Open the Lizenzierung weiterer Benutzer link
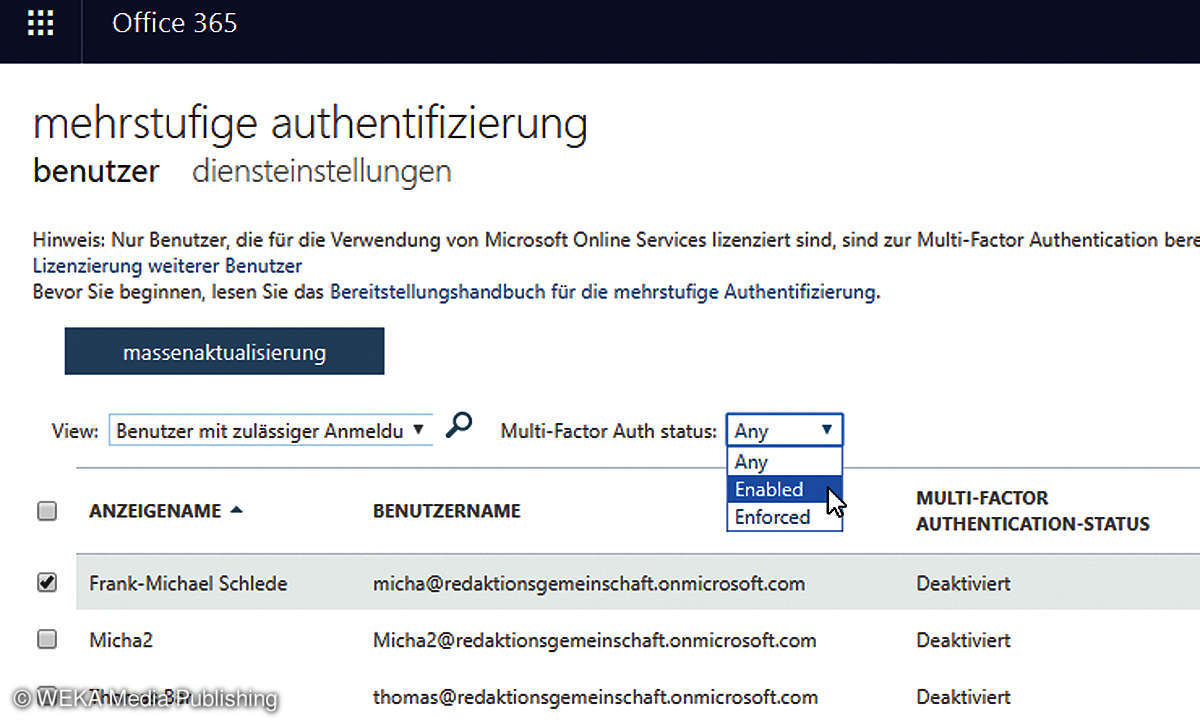The image size is (1200, 720). [x=168, y=266]
